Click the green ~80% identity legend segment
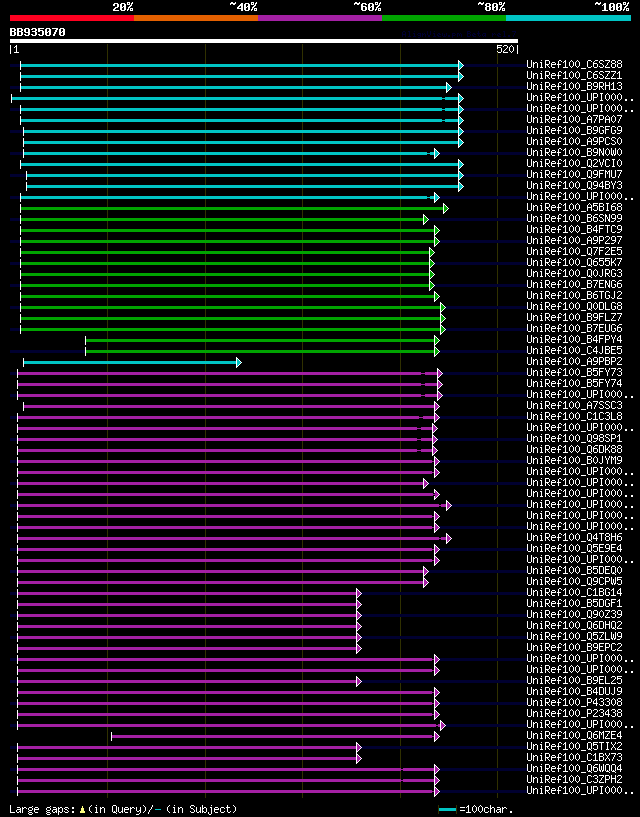 tap(444, 18)
